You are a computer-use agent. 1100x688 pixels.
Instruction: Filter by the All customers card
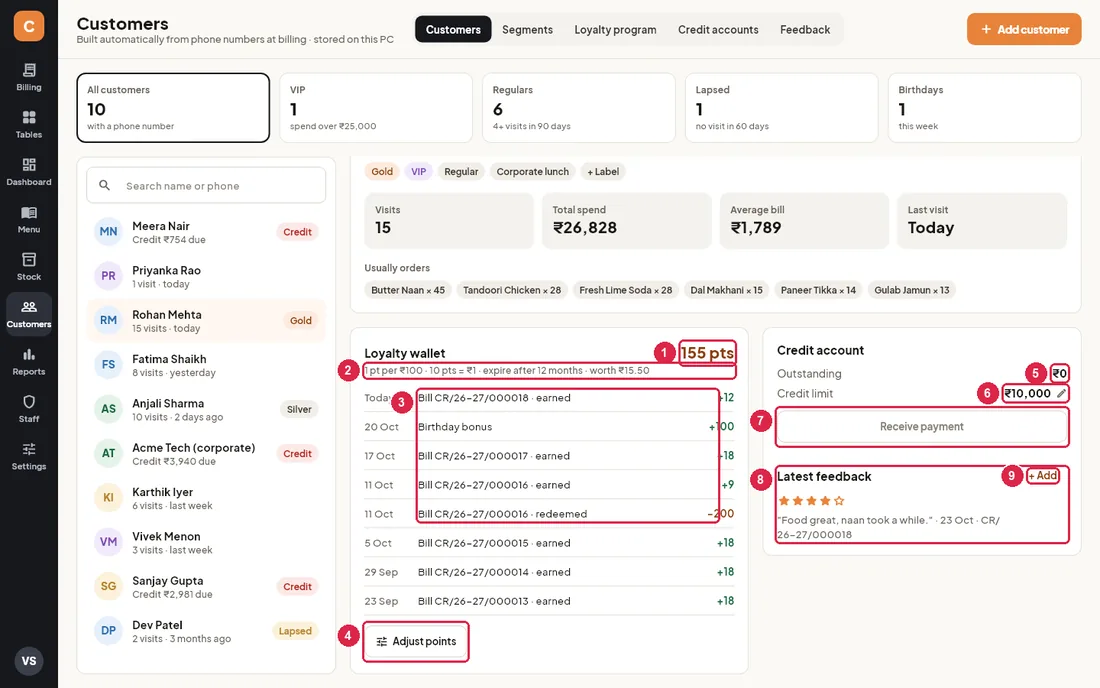(x=173, y=107)
